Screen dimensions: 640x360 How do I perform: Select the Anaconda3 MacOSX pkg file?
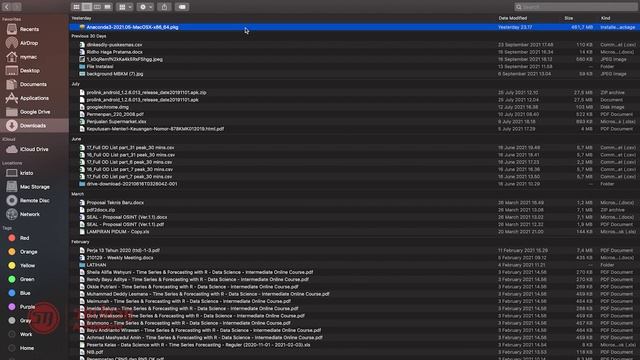point(354,27)
